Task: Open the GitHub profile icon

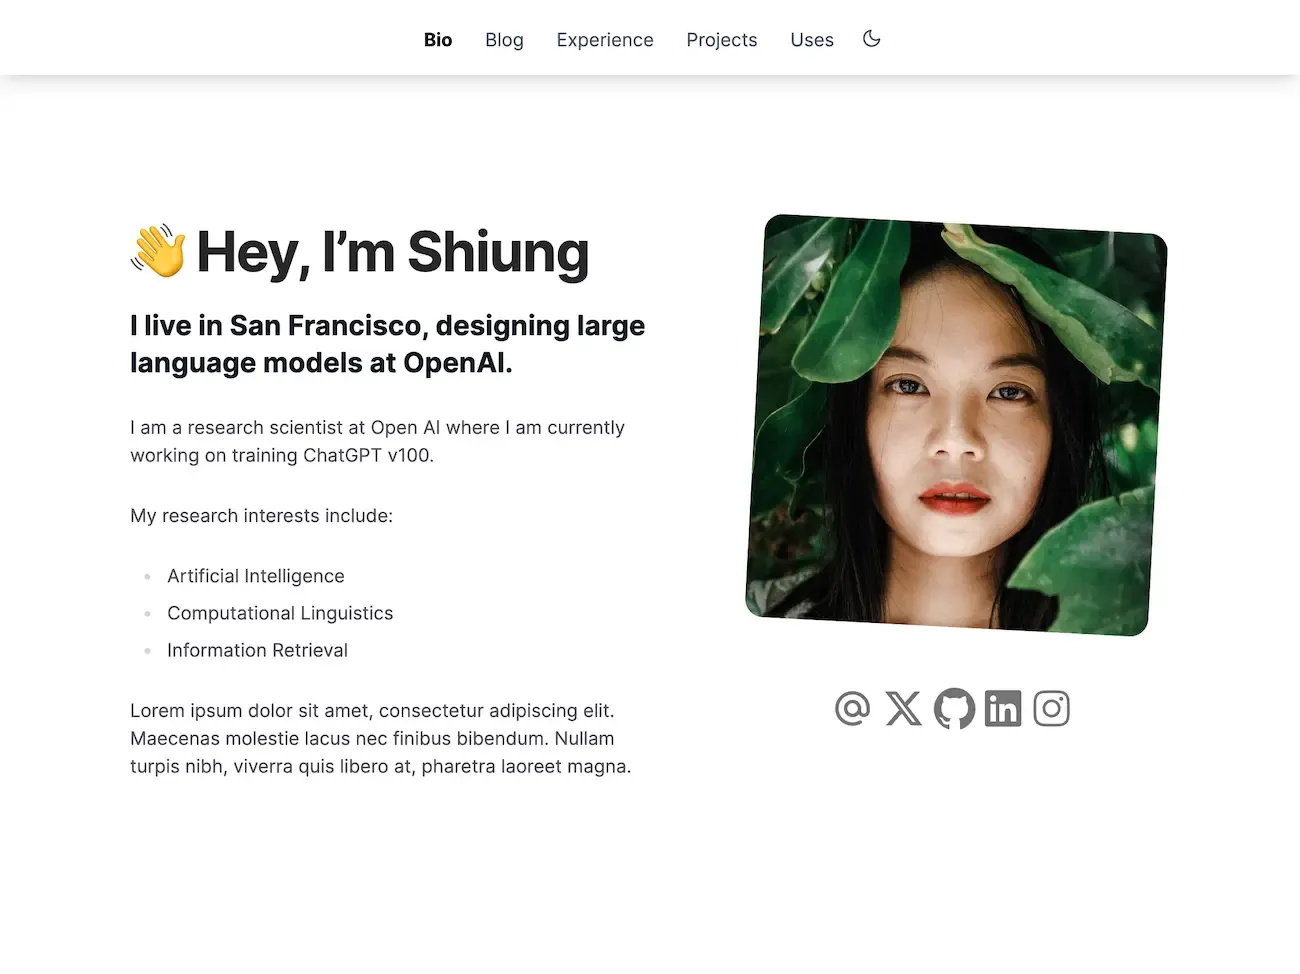Action: click(954, 709)
